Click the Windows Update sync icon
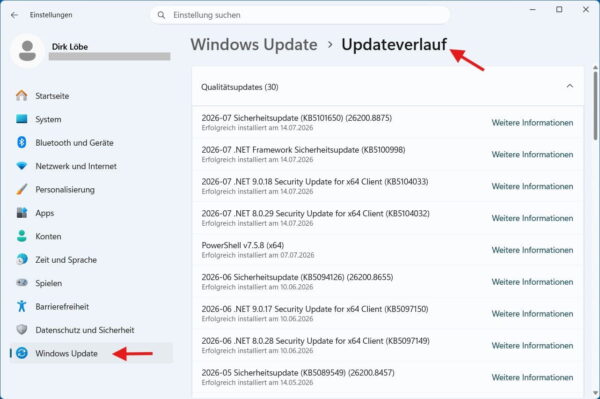 [x=22, y=353]
